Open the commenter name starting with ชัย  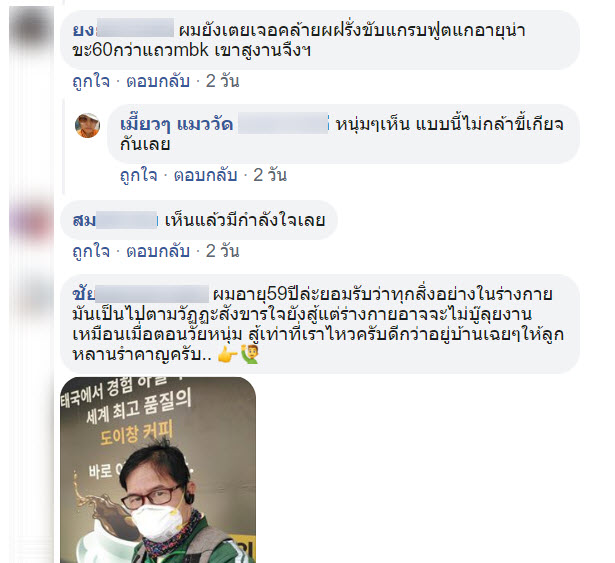coord(140,294)
